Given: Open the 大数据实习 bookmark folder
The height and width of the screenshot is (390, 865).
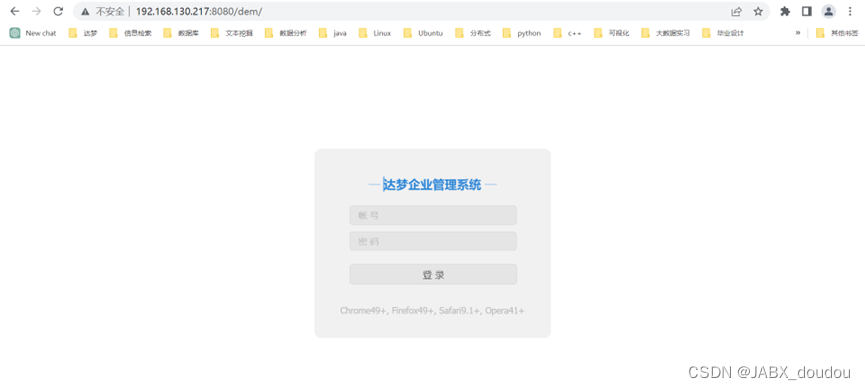Looking at the screenshot, I should (x=666, y=33).
